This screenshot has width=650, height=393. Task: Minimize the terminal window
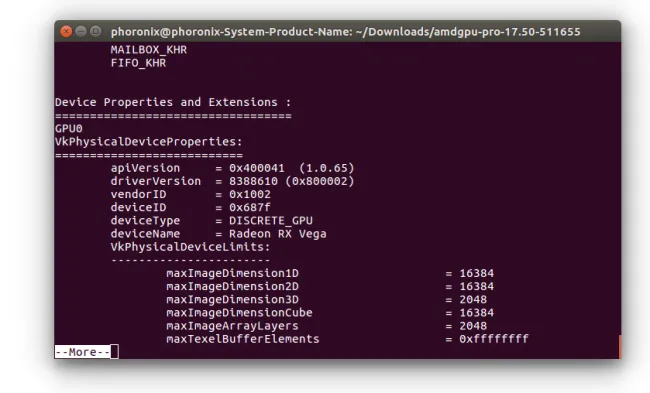pyautogui.click(x=81, y=32)
